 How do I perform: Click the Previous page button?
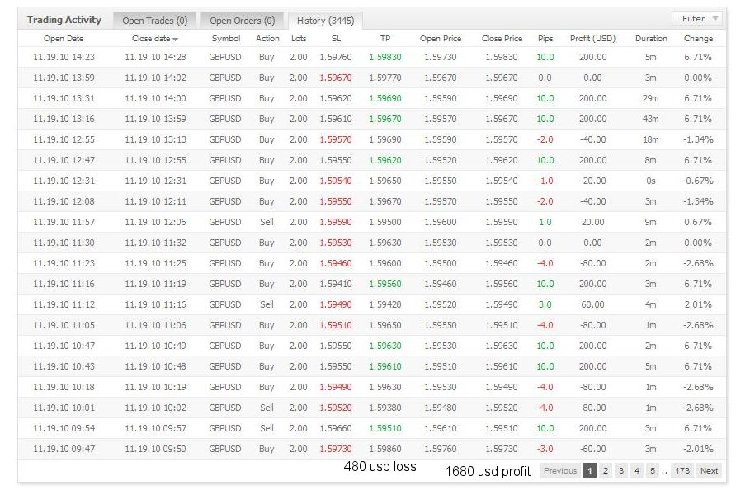560,470
